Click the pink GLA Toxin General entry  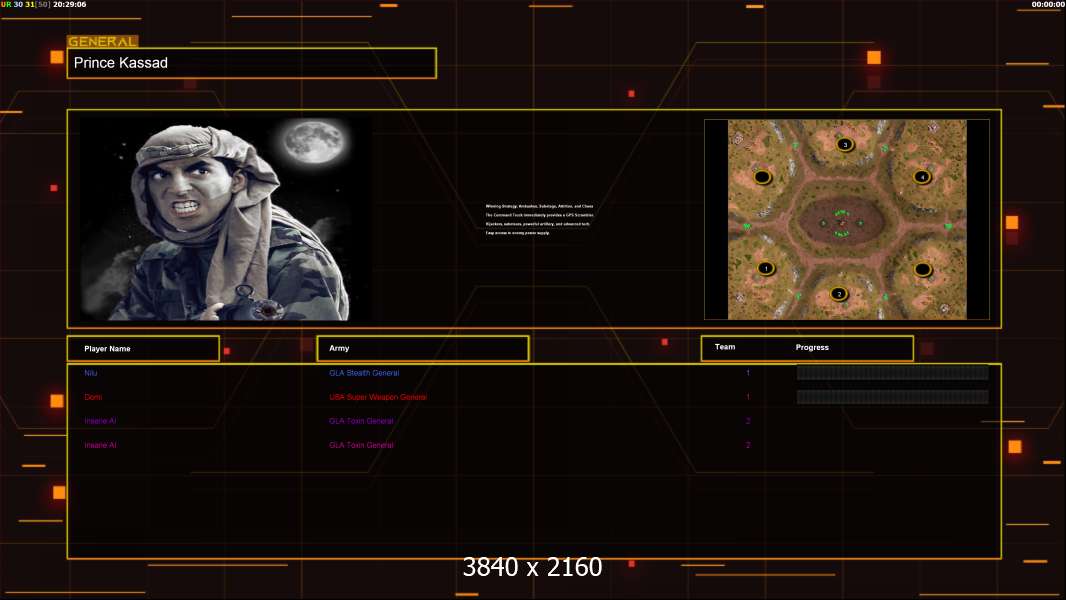(361, 445)
